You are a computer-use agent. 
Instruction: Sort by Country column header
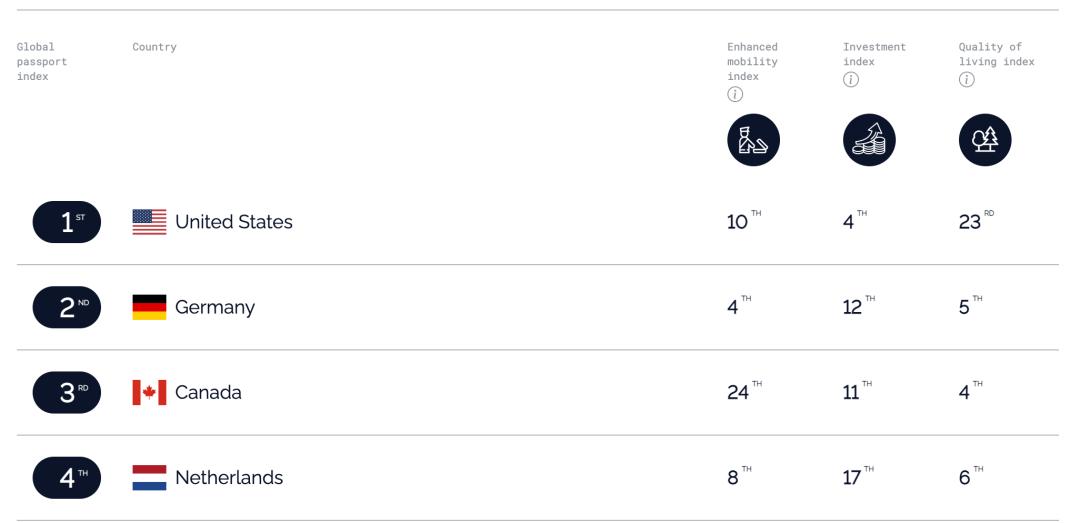click(x=154, y=47)
